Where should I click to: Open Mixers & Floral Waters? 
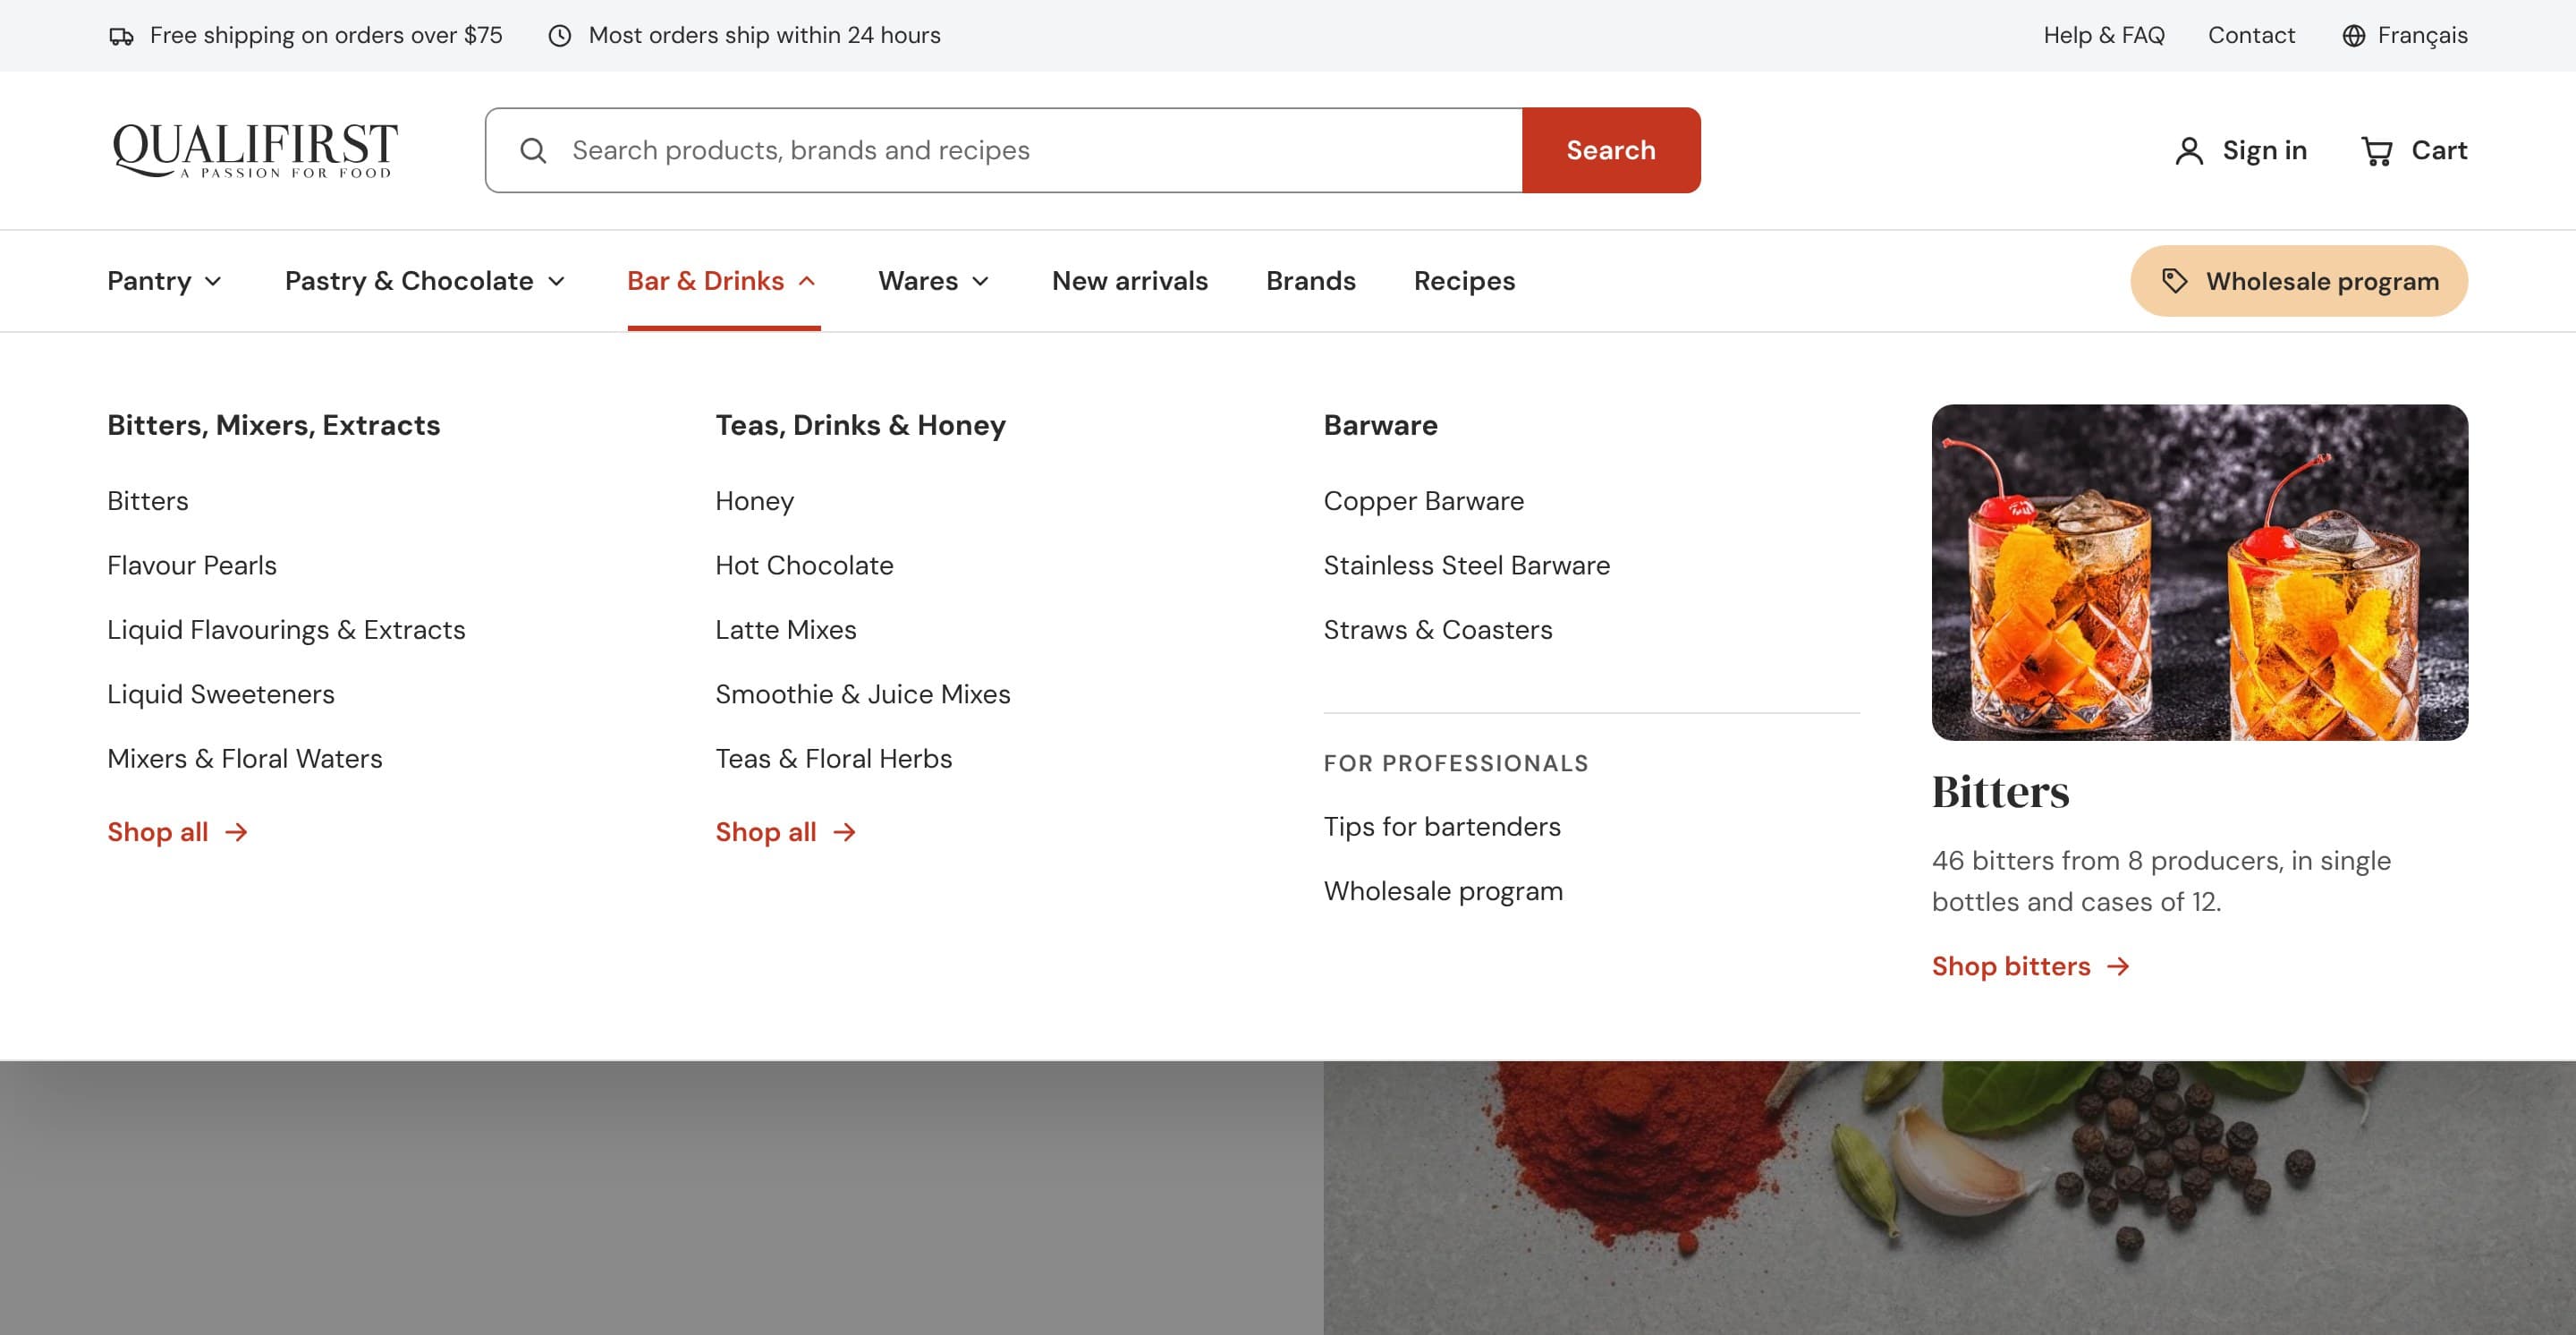[245, 759]
